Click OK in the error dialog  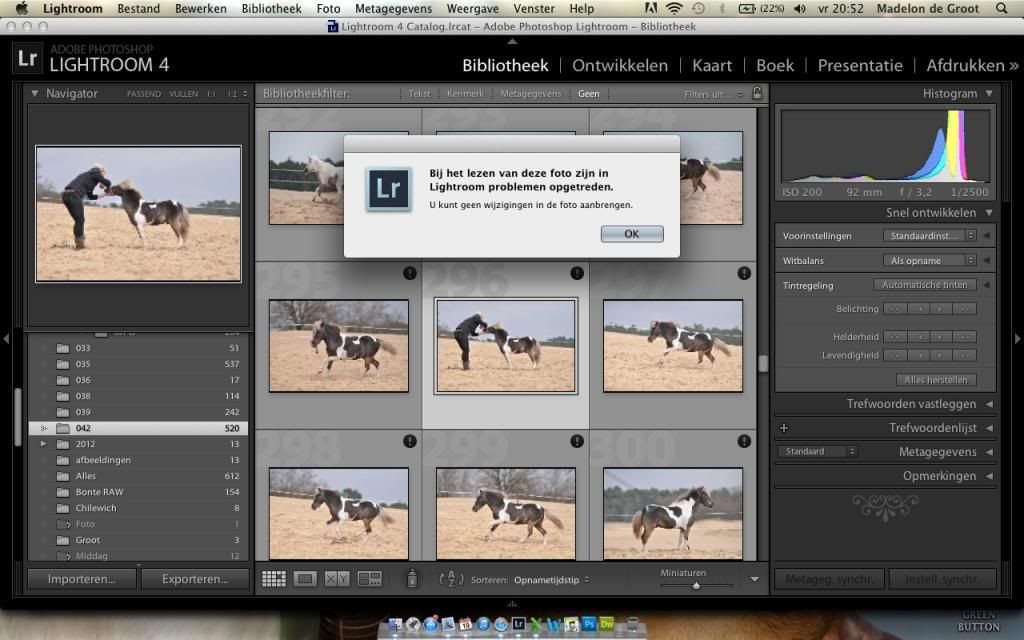[x=632, y=234]
